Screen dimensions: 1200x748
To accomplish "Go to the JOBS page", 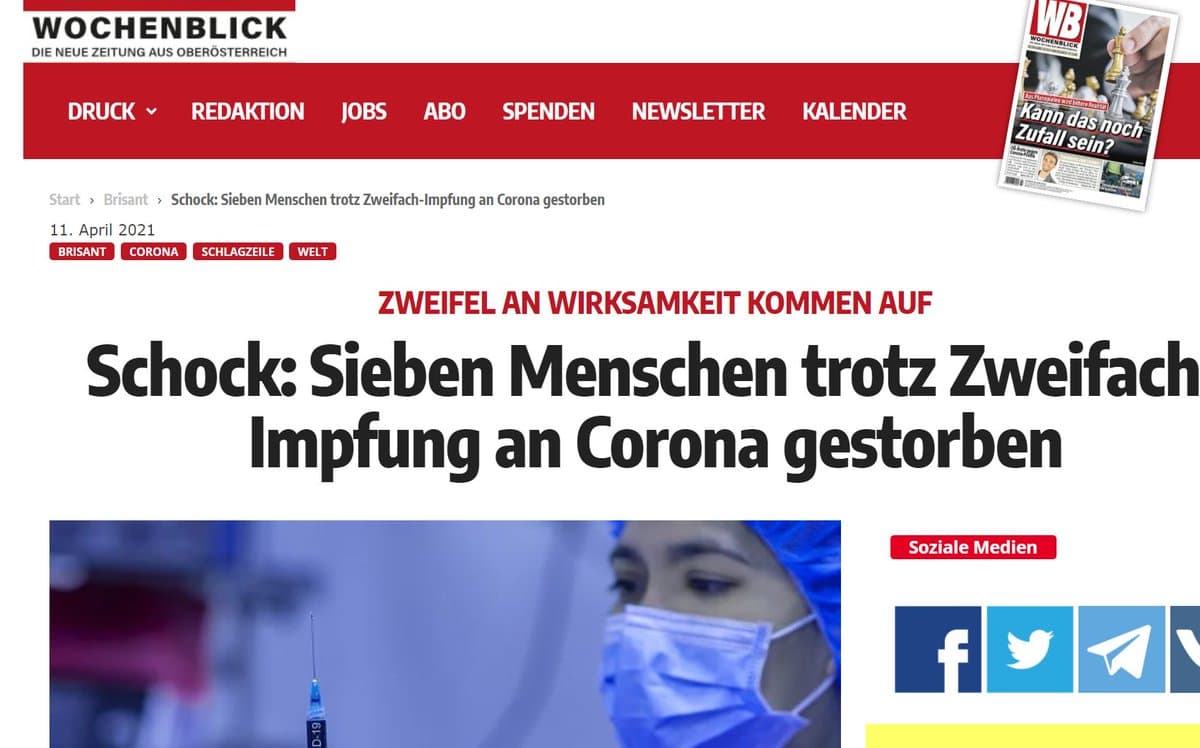I will click(364, 111).
